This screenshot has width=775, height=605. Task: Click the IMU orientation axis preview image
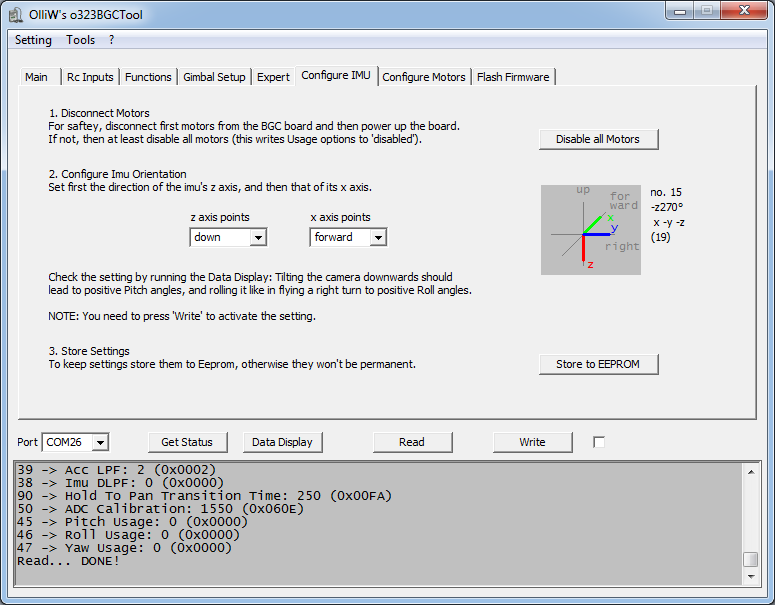click(590, 229)
